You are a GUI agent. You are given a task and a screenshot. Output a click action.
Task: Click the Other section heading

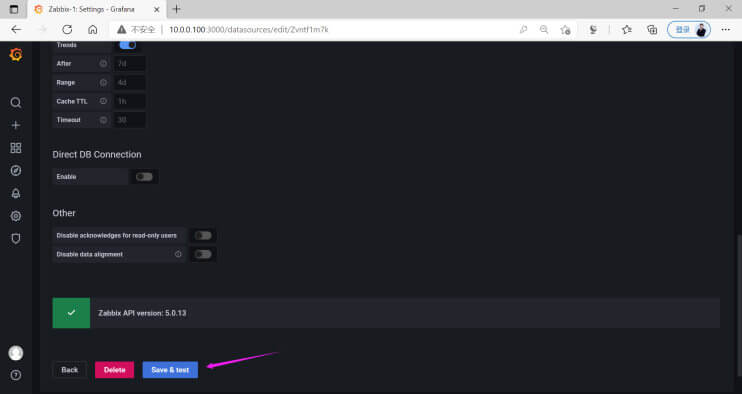click(64, 213)
